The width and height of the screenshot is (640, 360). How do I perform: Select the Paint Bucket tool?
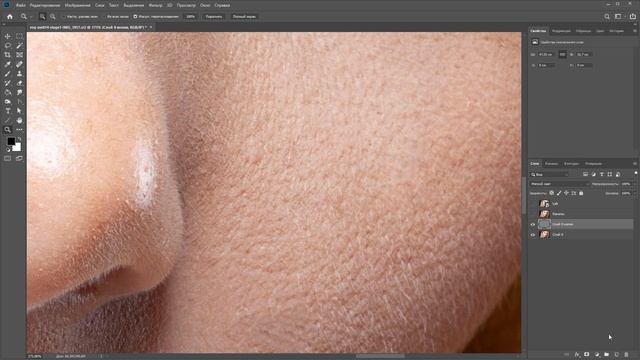[x=8, y=93]
